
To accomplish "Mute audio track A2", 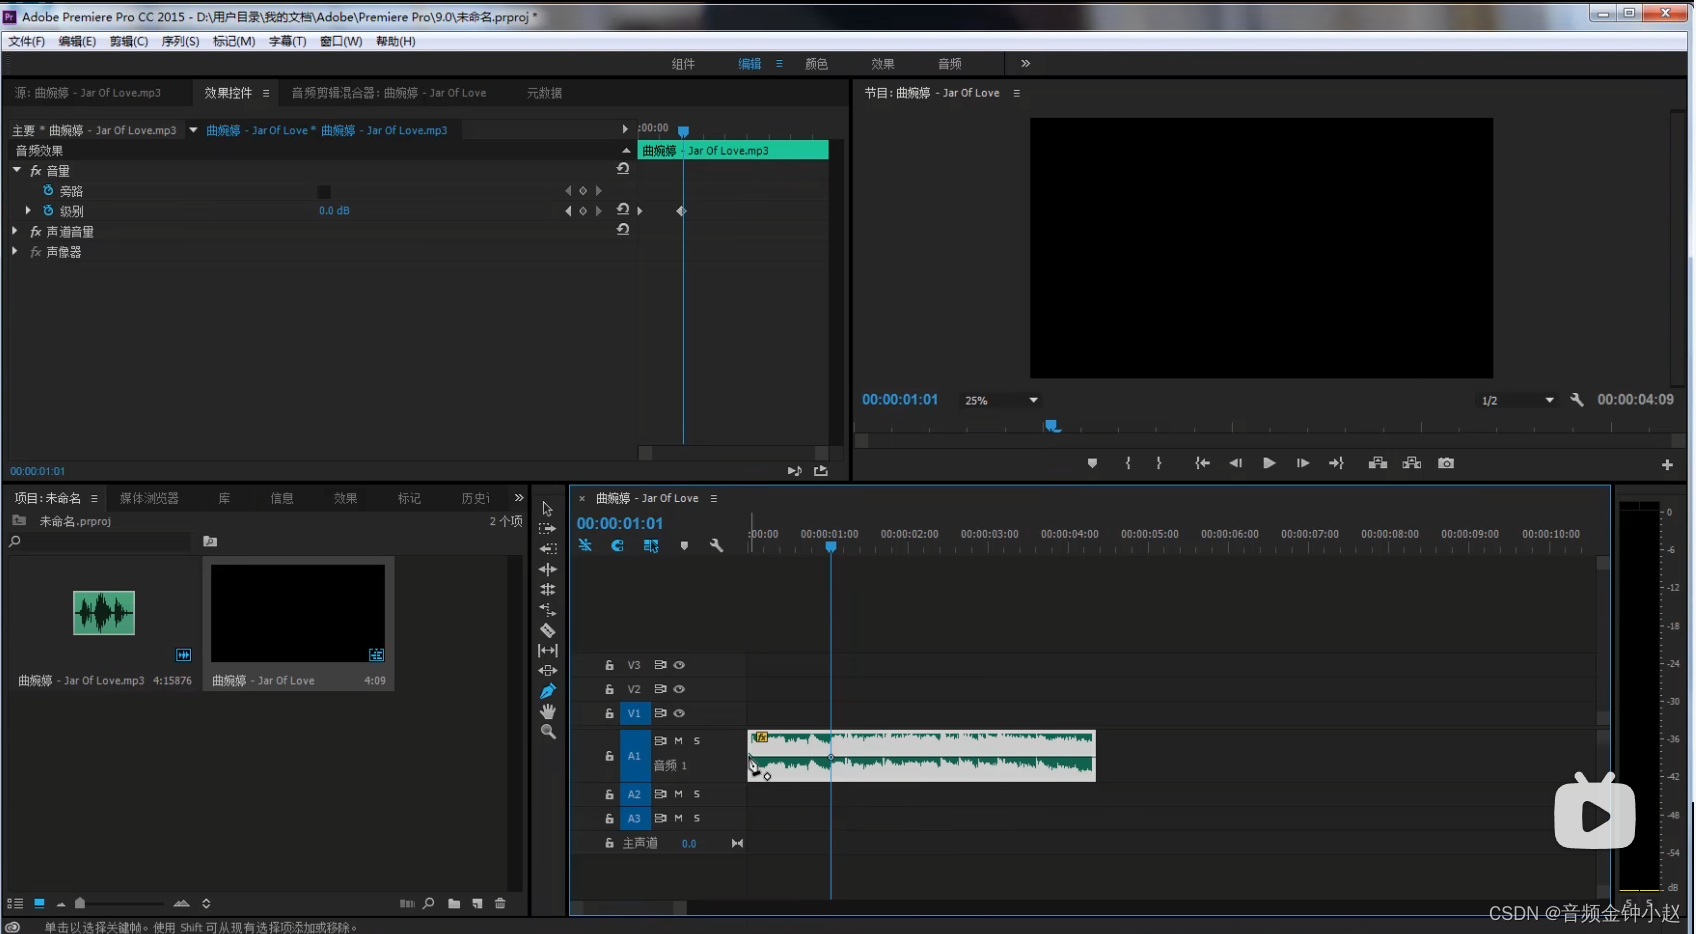I will [678, 794].
